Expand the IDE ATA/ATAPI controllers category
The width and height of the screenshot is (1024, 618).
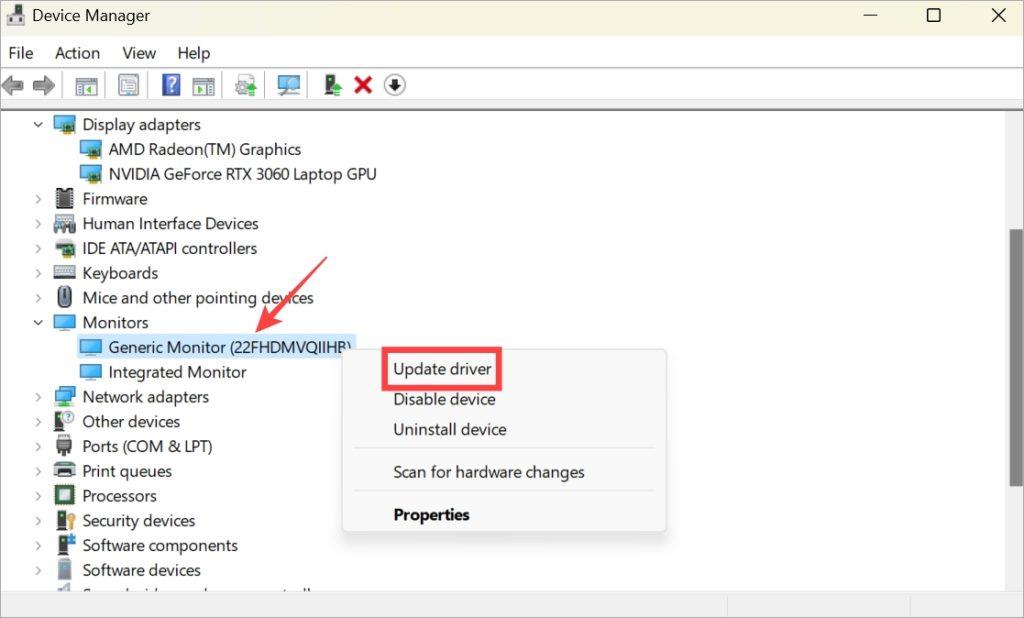(x=39, y=248)
